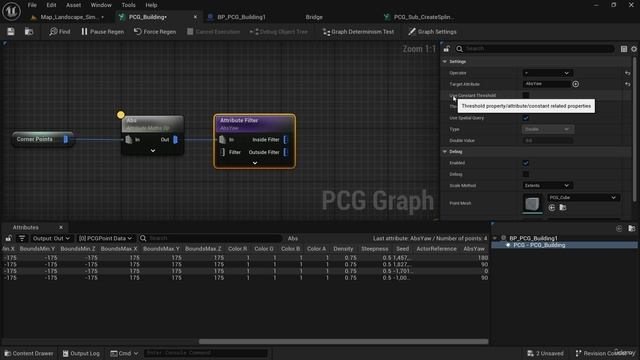The image size is (640, 360).
Task: Click the Abs node inspect marker dot
Action: click(x=120, y=115)
